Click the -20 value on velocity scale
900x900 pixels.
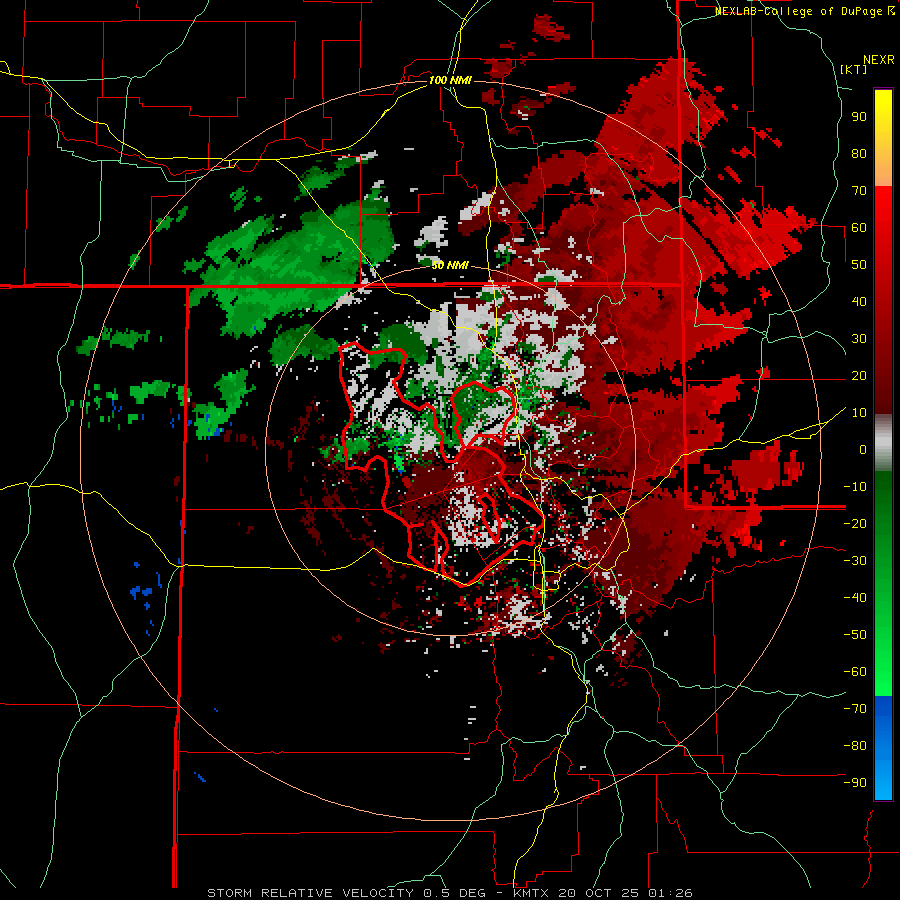(855, 523)
